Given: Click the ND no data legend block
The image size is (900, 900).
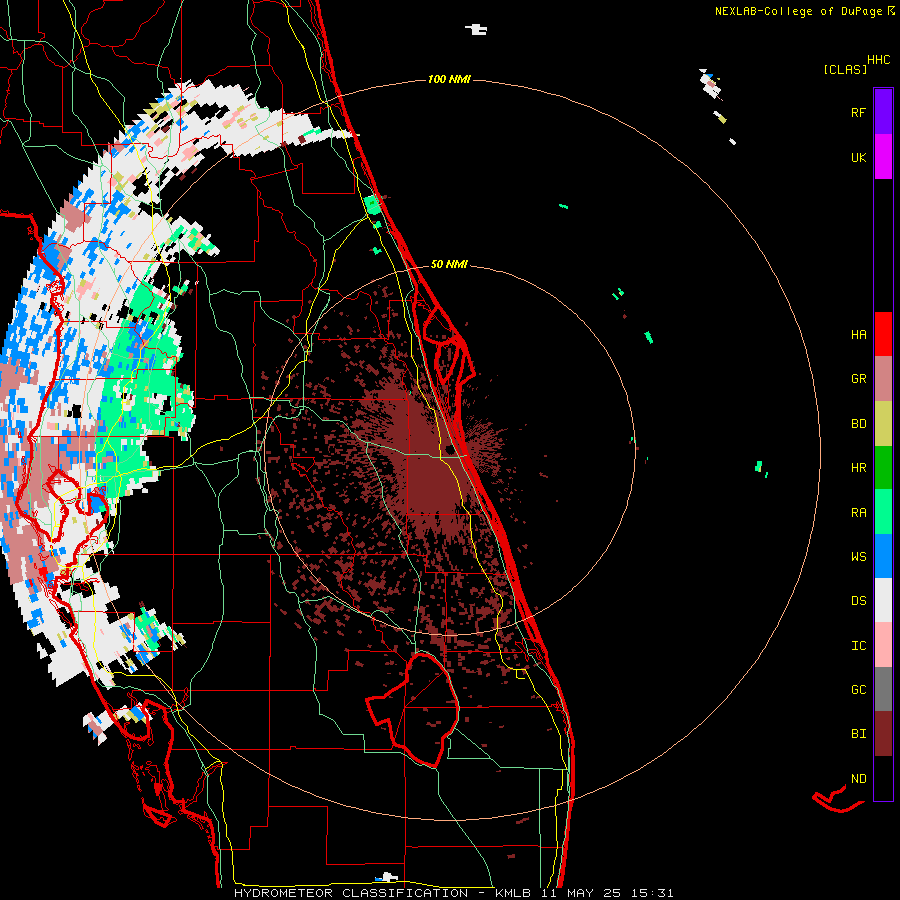Looking at the screenshot, I should (883, 778).
